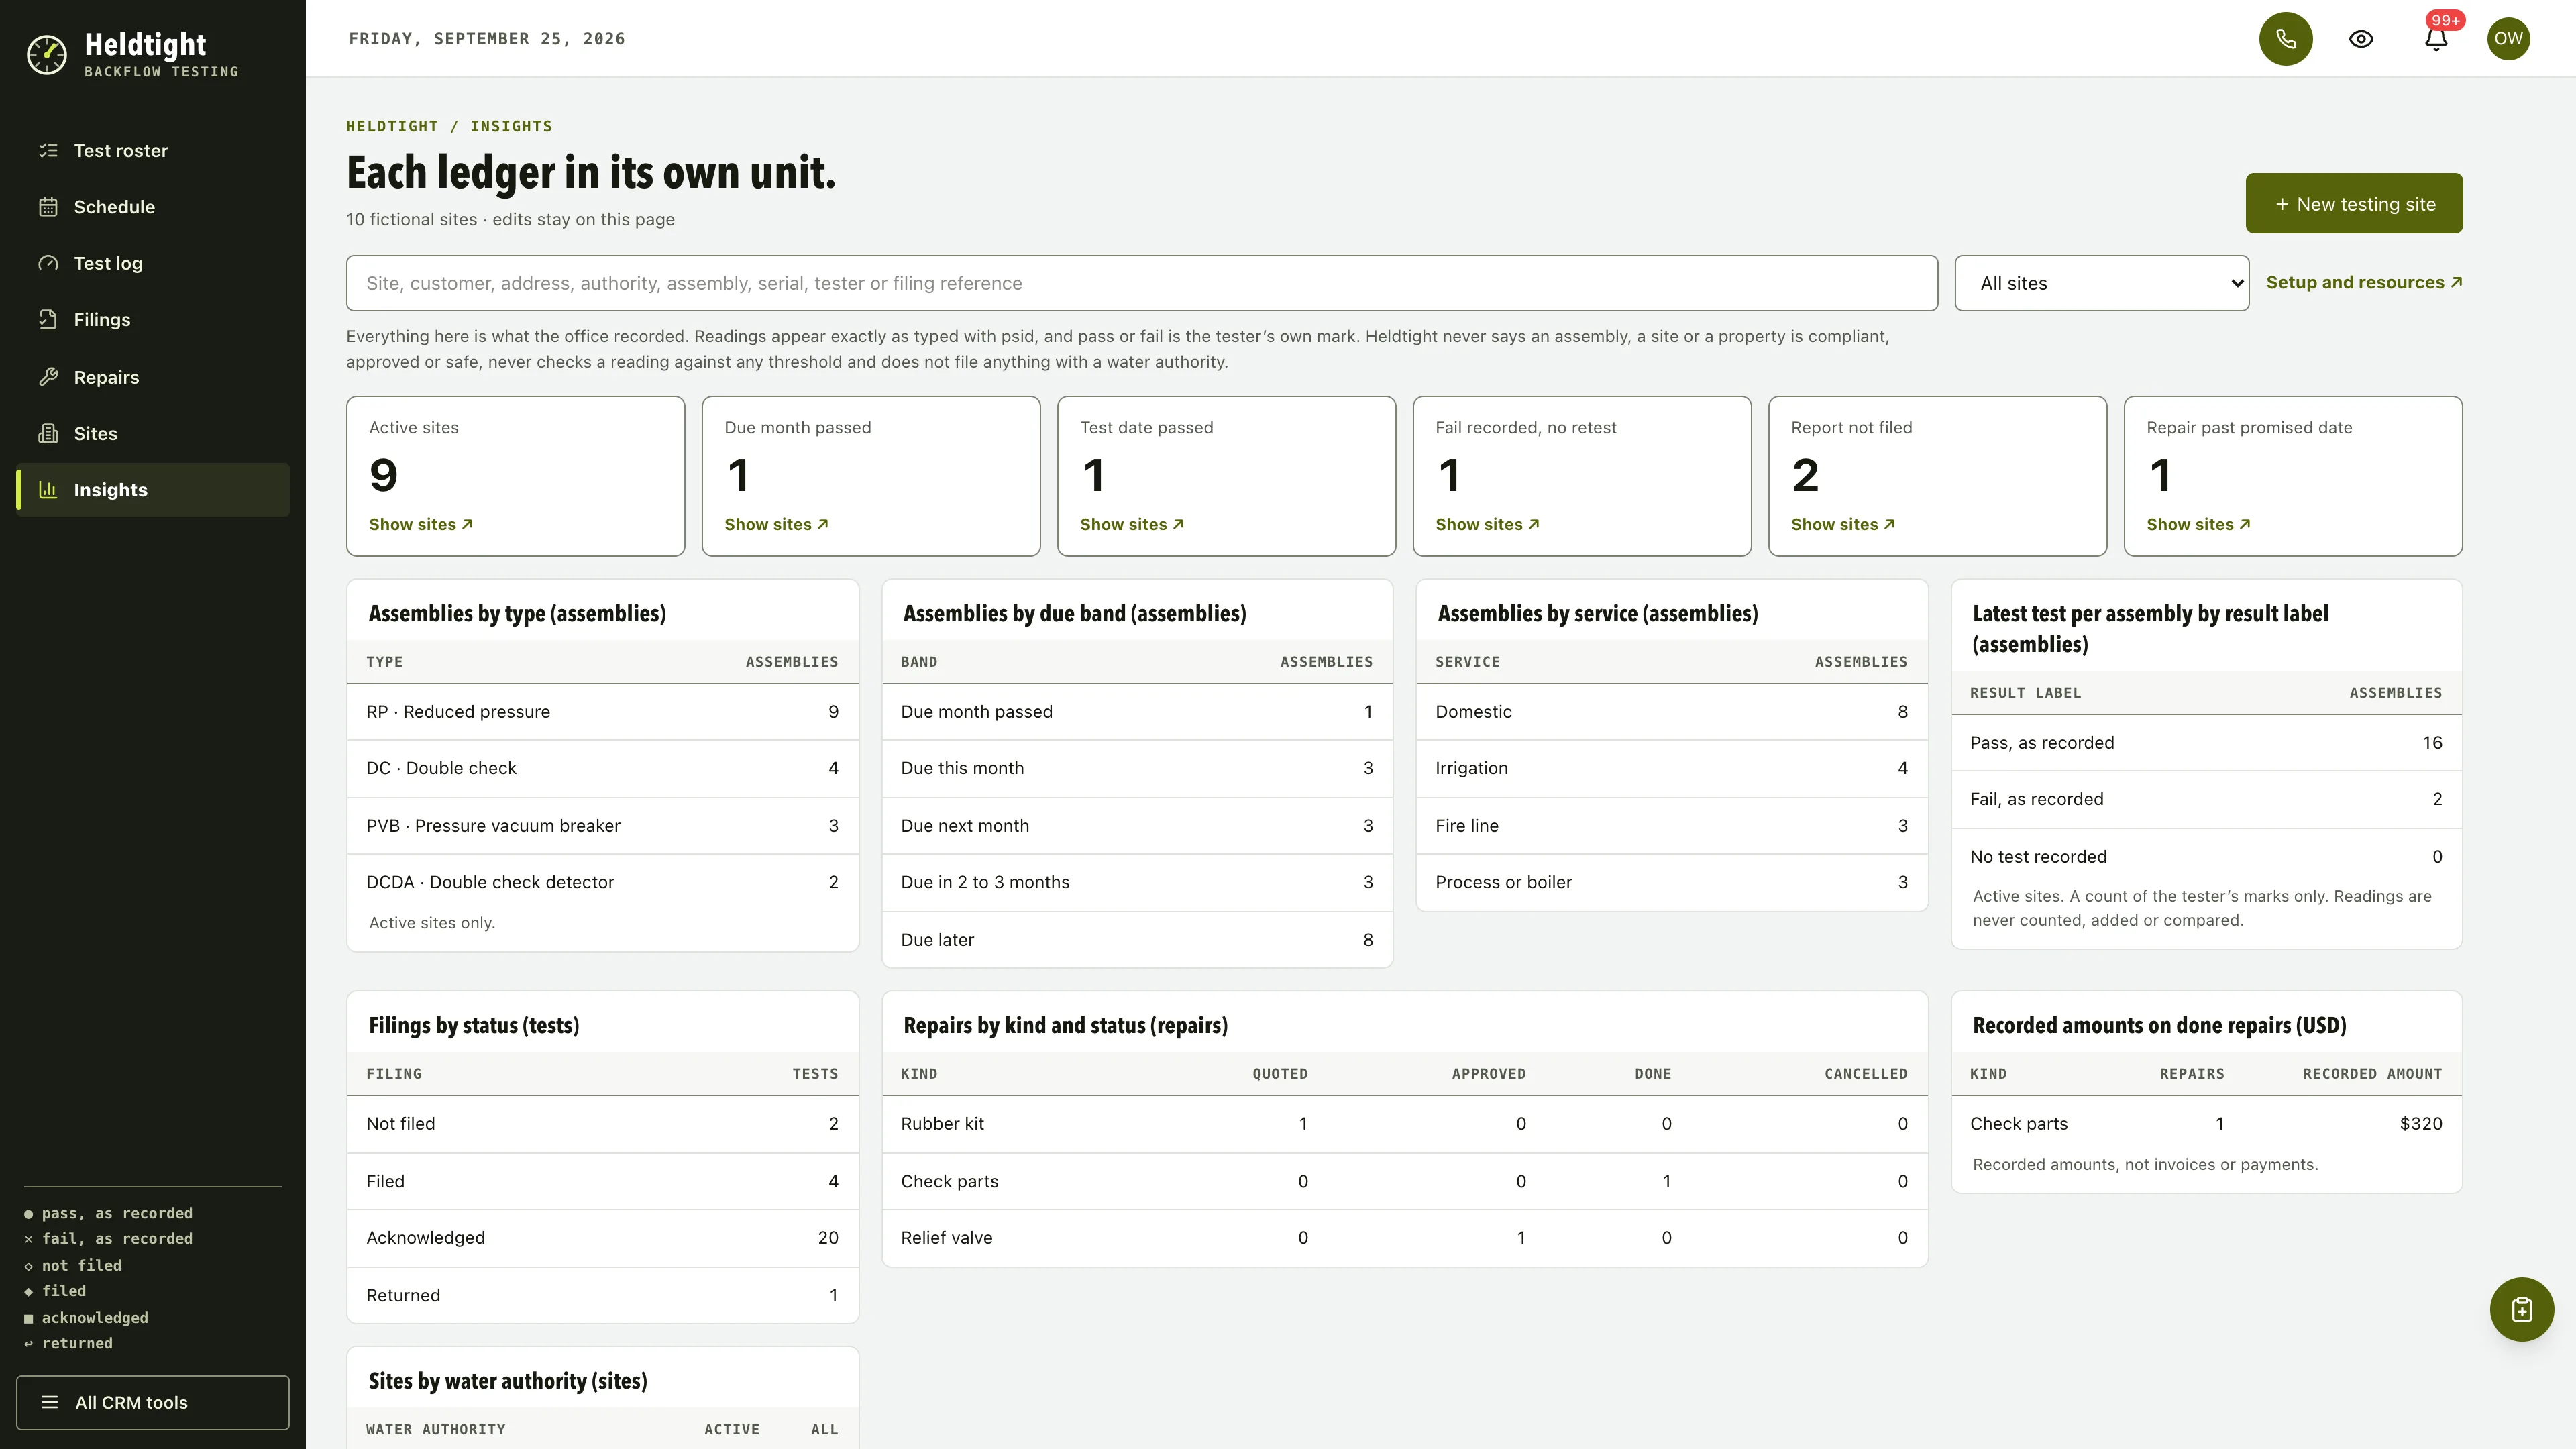Image resolution: width=2576 pixels, height=1449 pixels.
Task: Show sites for Report not filed card
Action: [x=1843, y=524]
